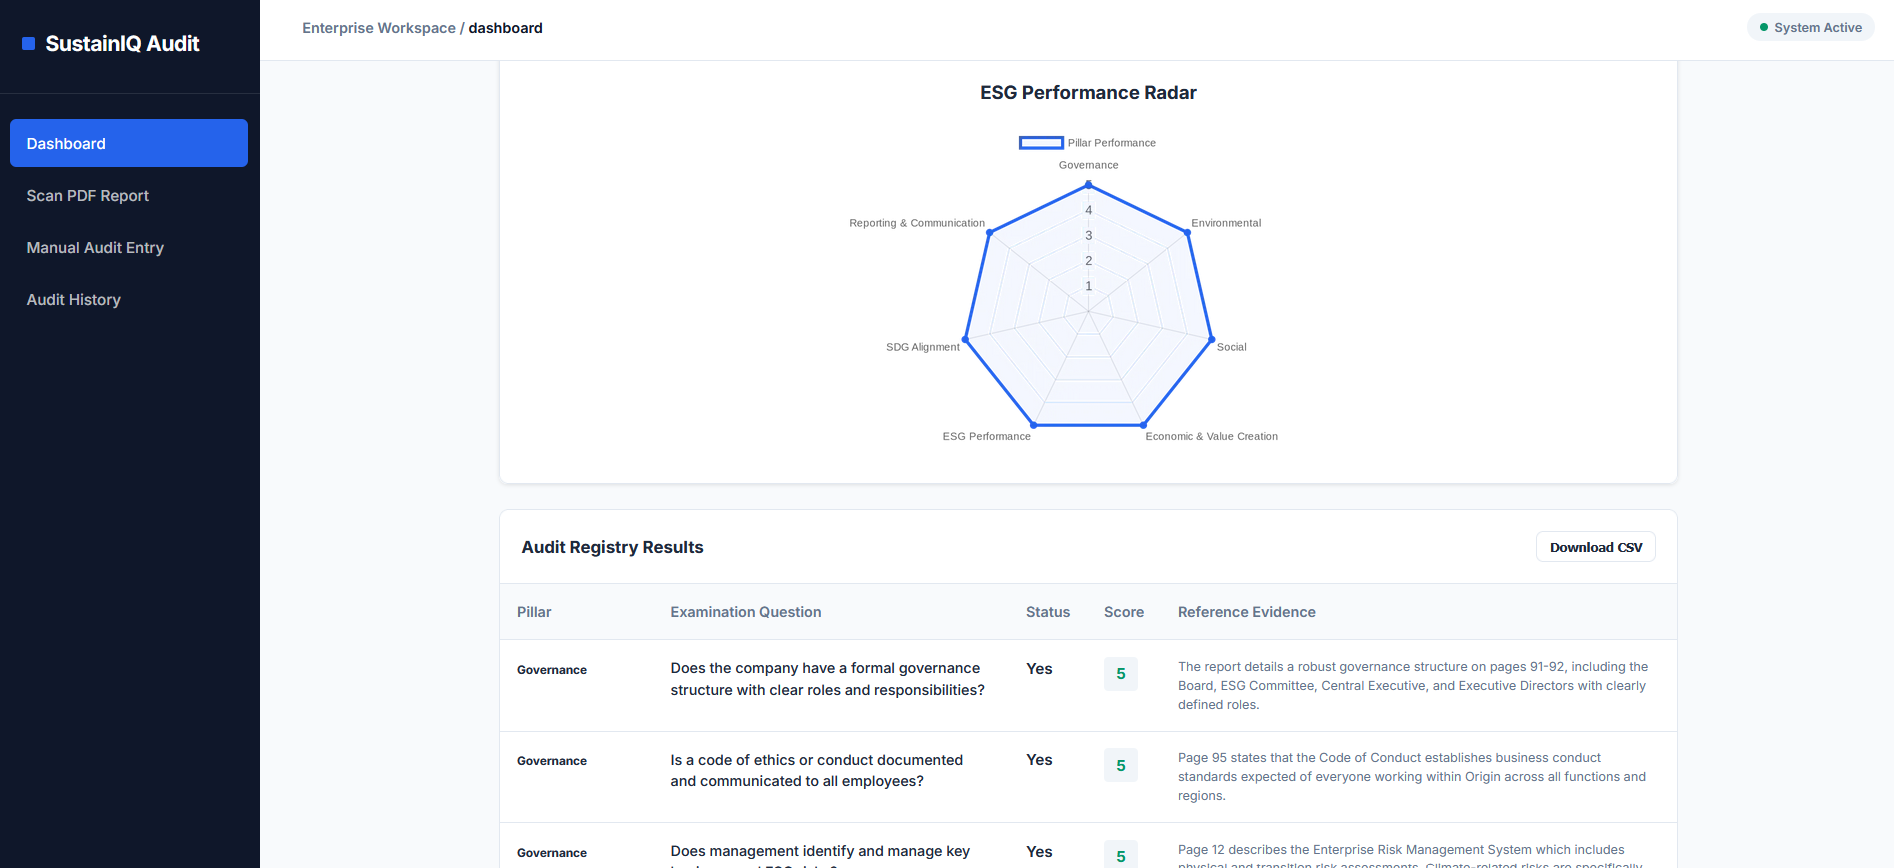The height and width of the screenshot is (868, 1894).
Task: Click the Score column header
Action: tap(1123, 612)
